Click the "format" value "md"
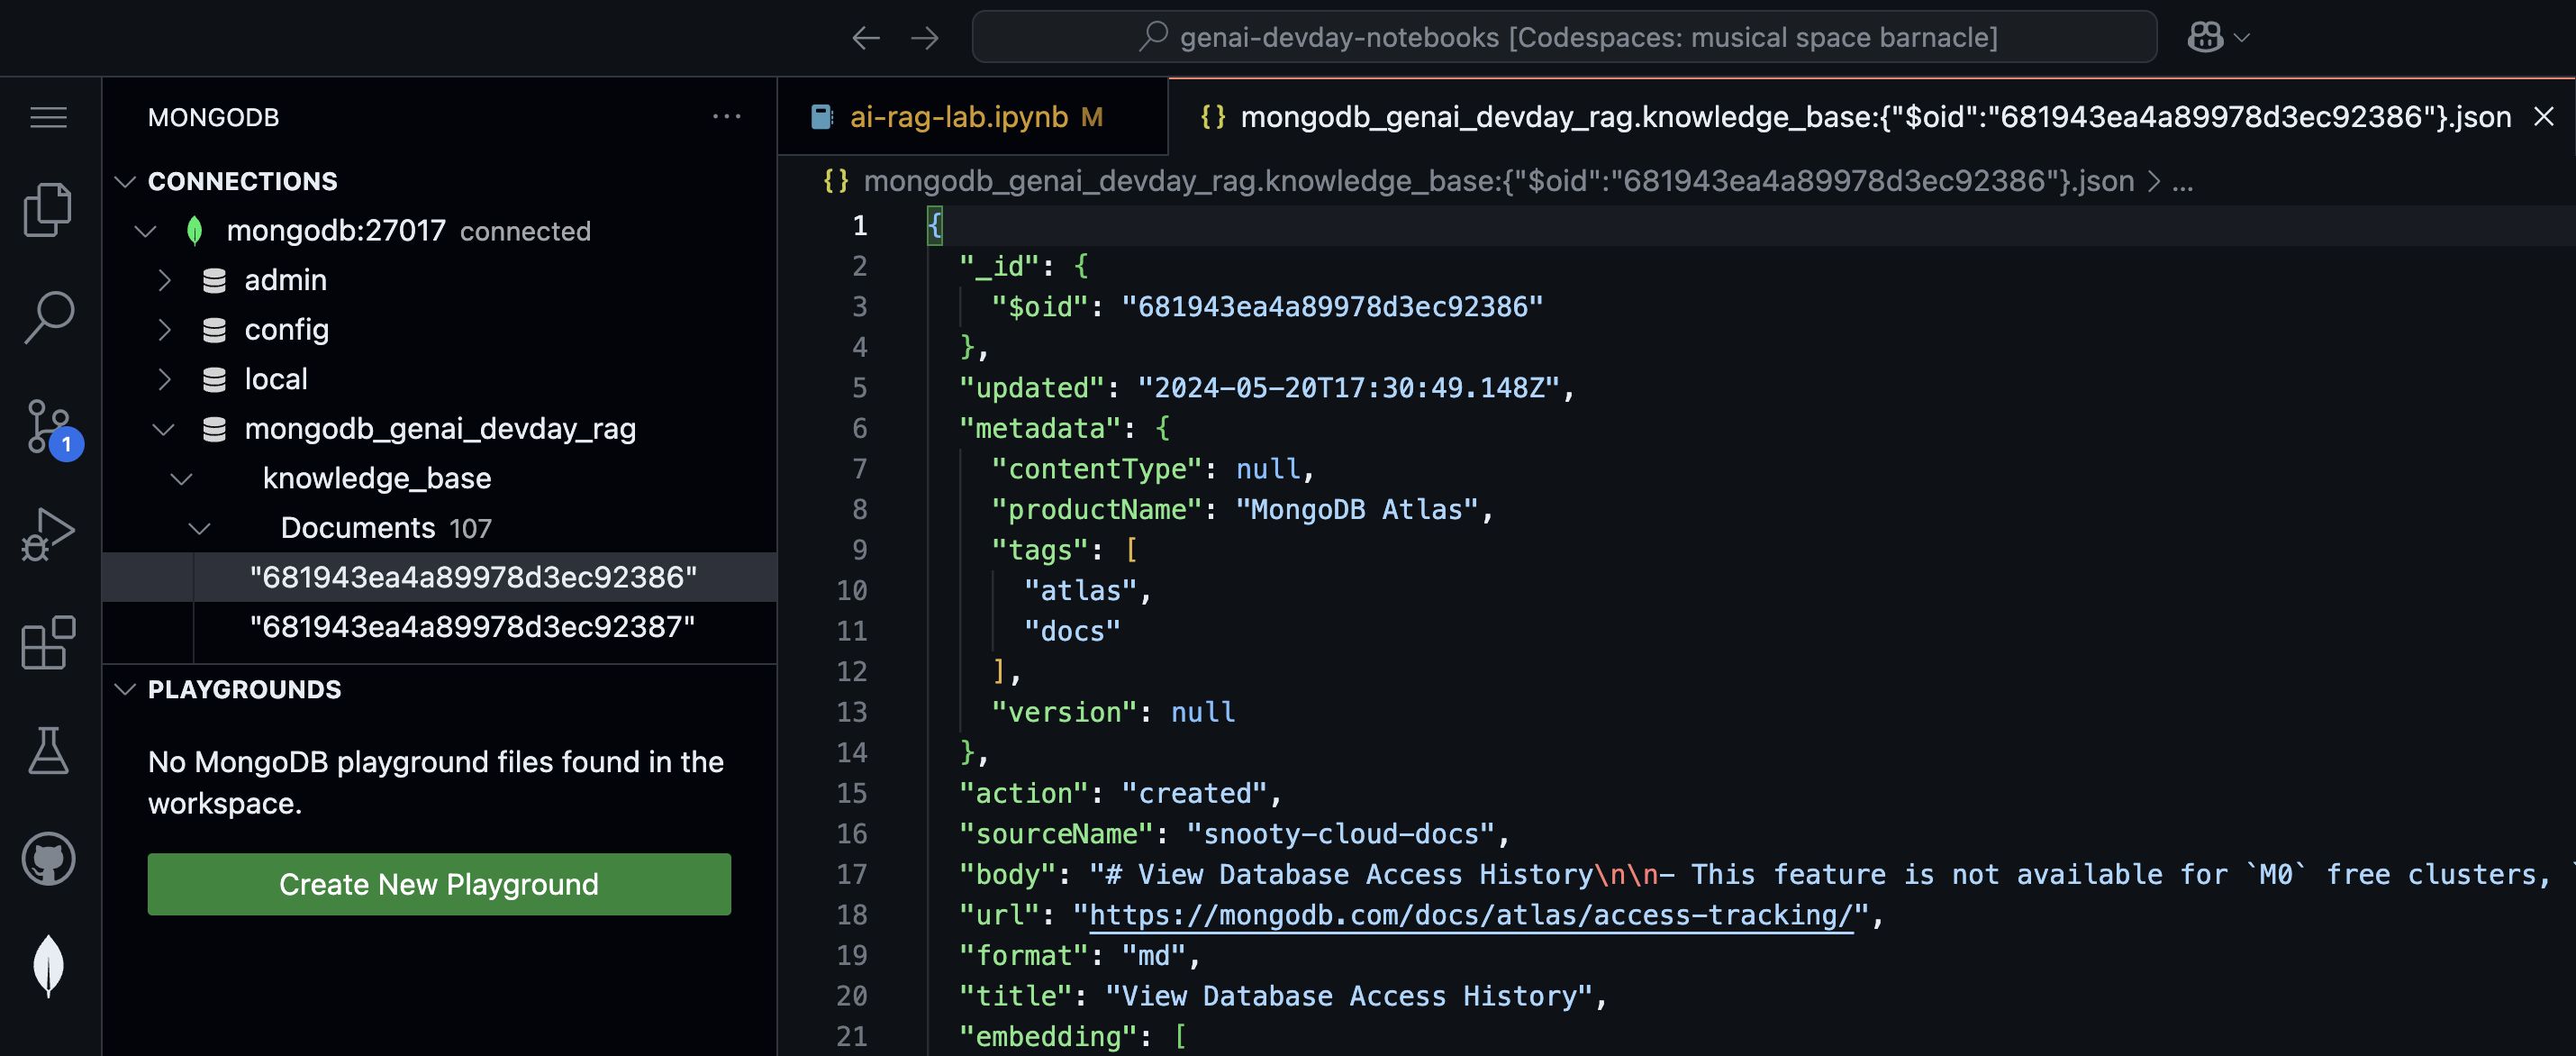Screen dimensions: 2576x1056 [x=1154, y=956]
